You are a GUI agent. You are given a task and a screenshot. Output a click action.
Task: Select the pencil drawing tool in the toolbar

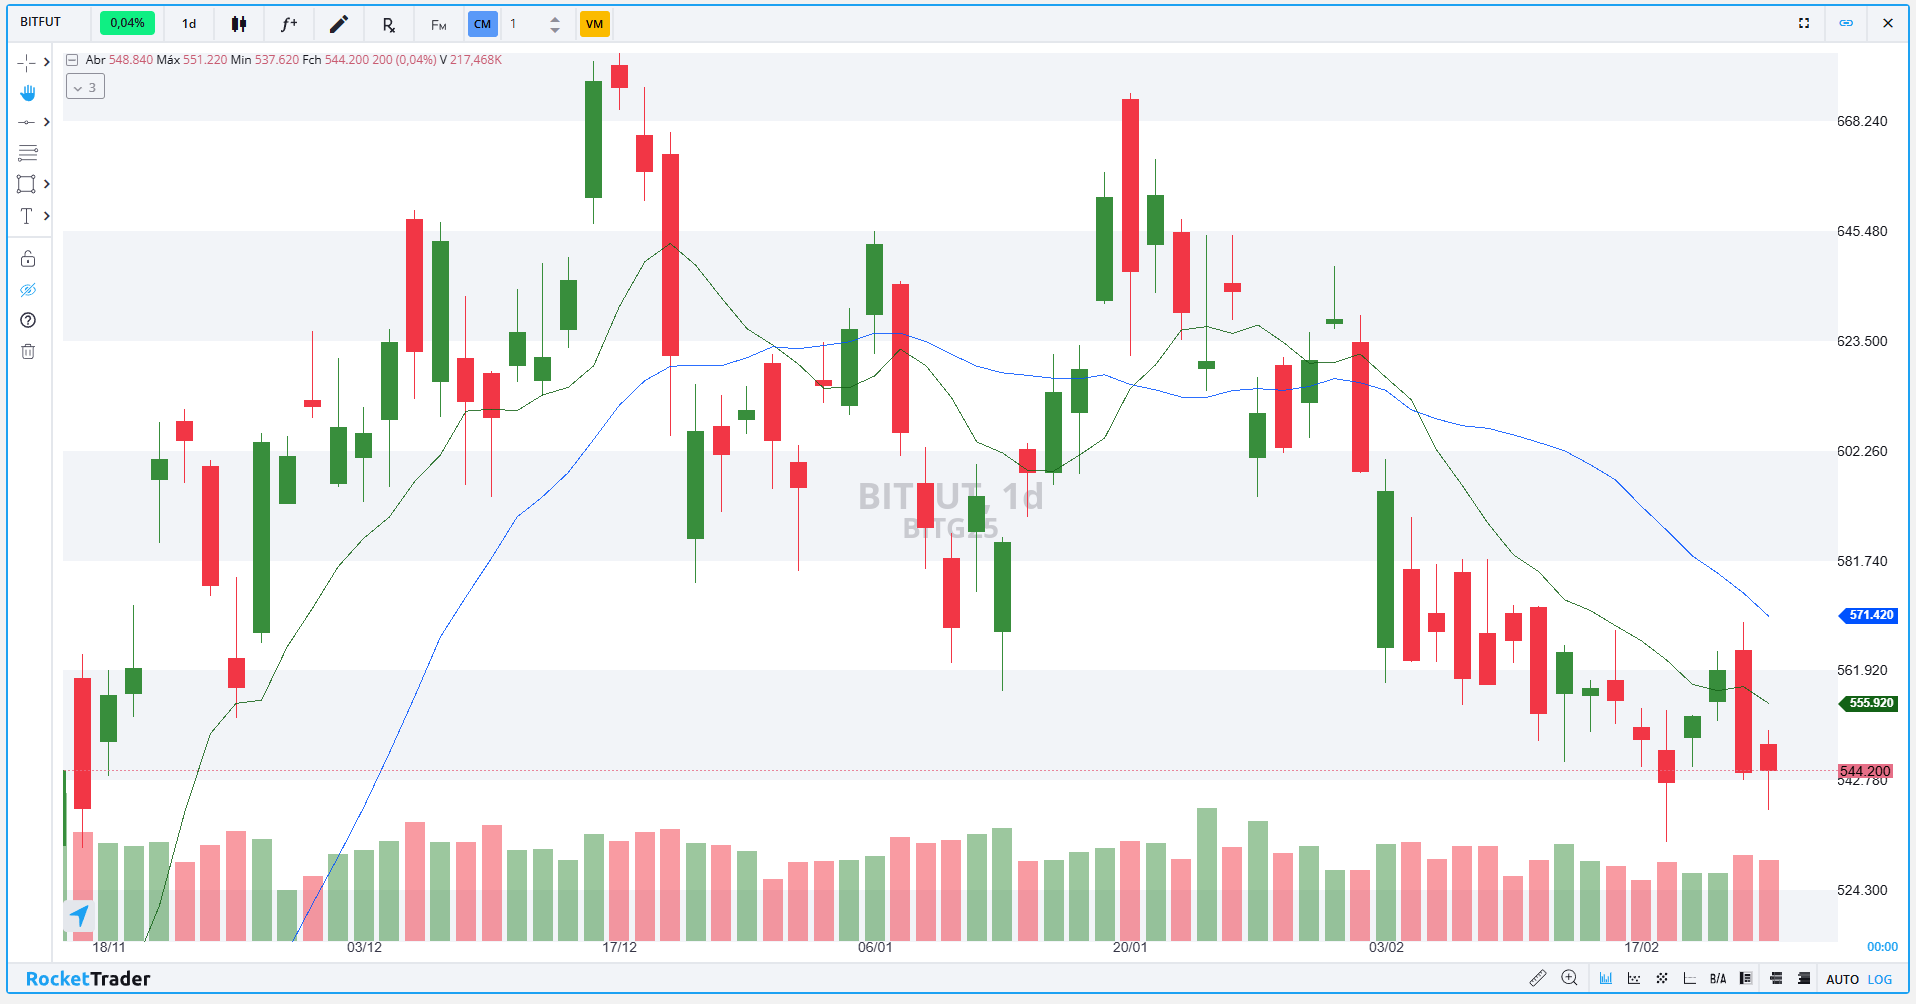coord(339,24)
